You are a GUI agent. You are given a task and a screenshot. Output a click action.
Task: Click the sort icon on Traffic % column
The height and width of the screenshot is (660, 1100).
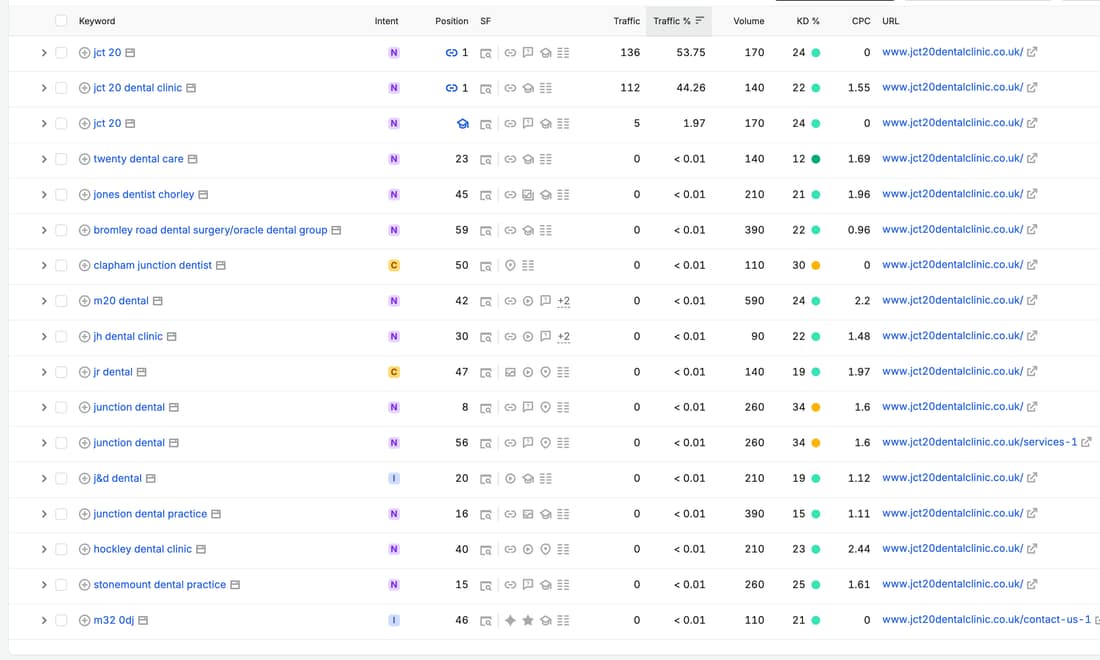(699, 21)
